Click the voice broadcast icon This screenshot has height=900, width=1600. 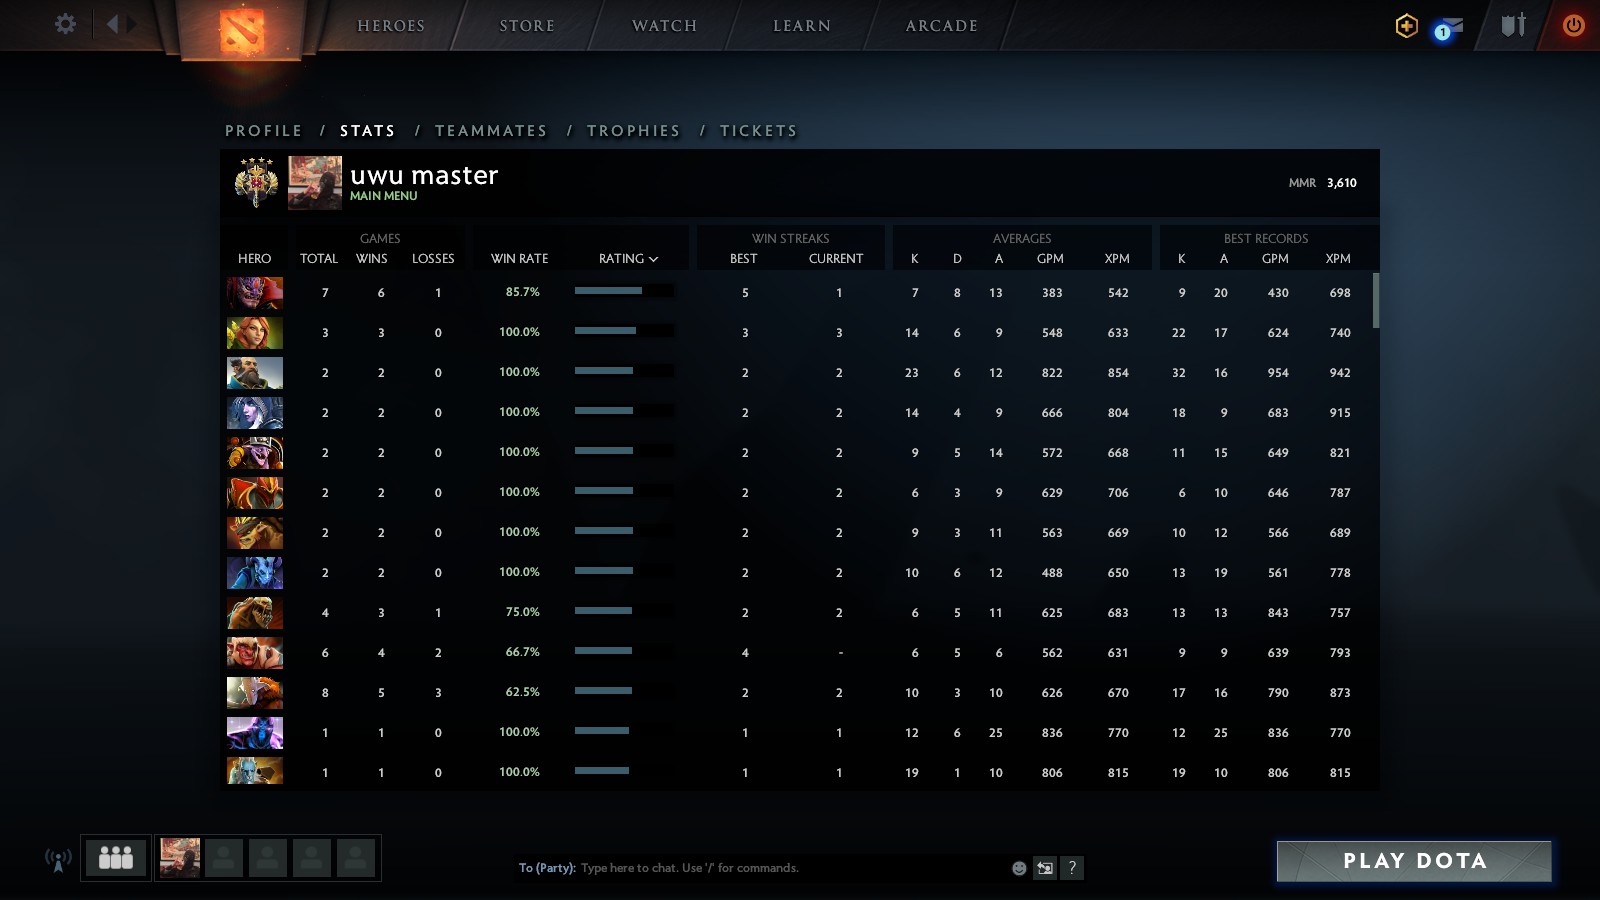[58, 859]
